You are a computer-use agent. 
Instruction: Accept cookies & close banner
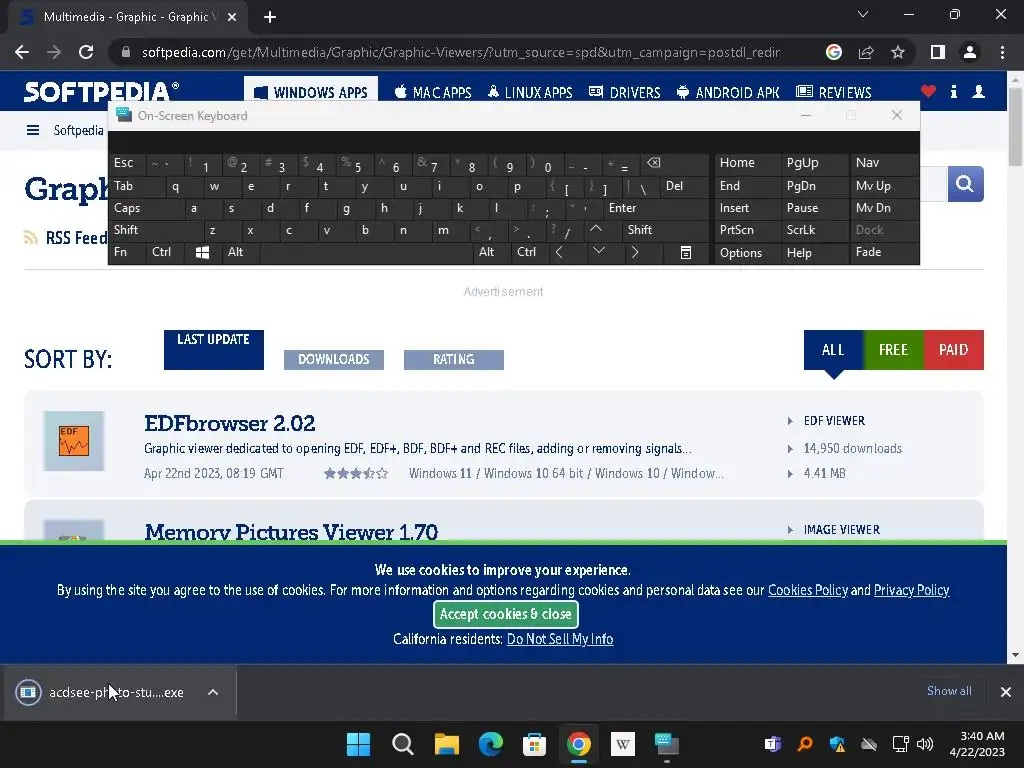[x=505, y=614]
